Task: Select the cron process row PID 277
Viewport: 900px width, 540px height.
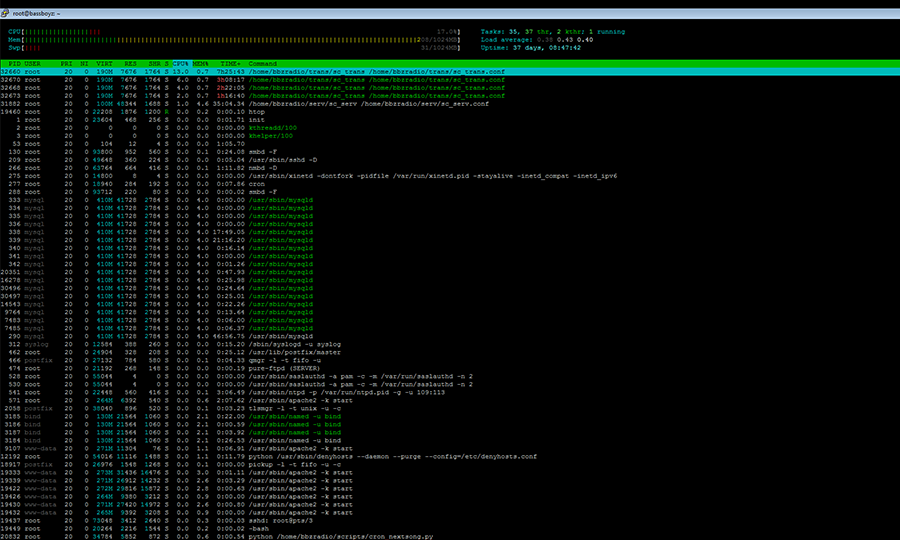Action: pos(450,184)
